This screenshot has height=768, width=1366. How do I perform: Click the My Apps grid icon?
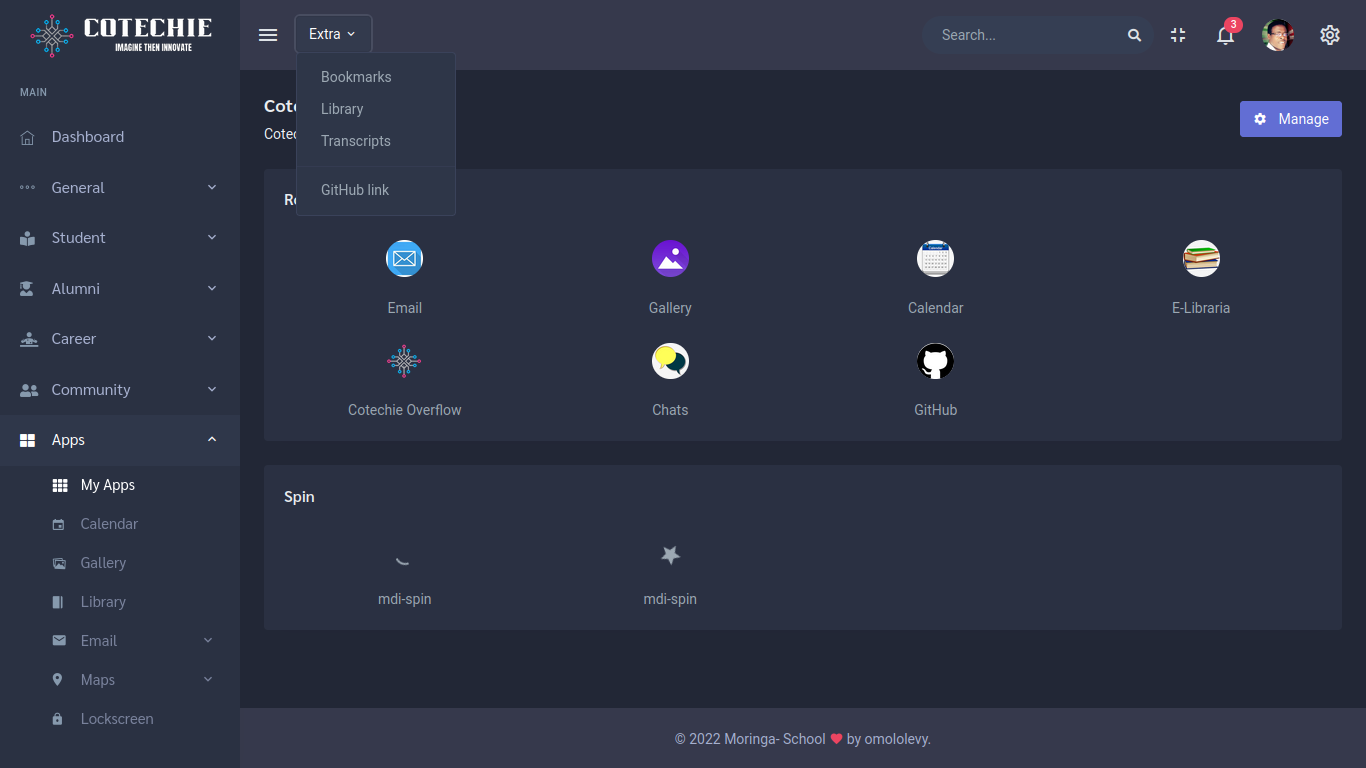pos(60,485)
